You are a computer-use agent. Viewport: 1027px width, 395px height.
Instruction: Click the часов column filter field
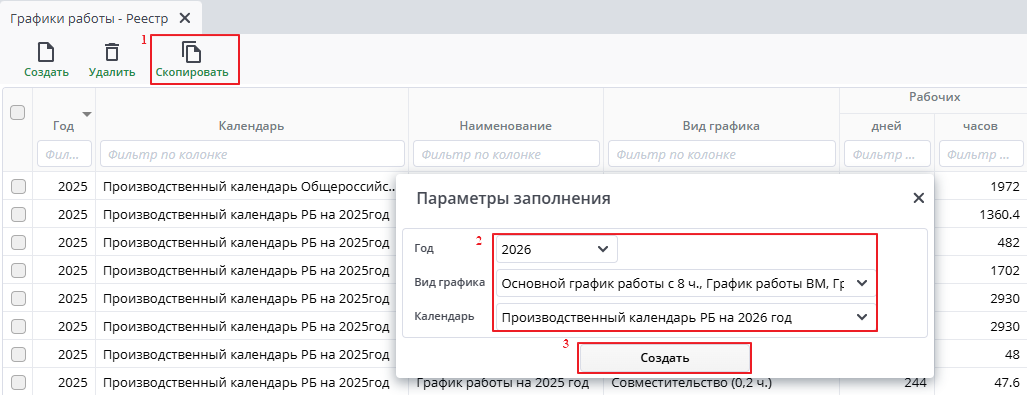click(x=980, y=155)
